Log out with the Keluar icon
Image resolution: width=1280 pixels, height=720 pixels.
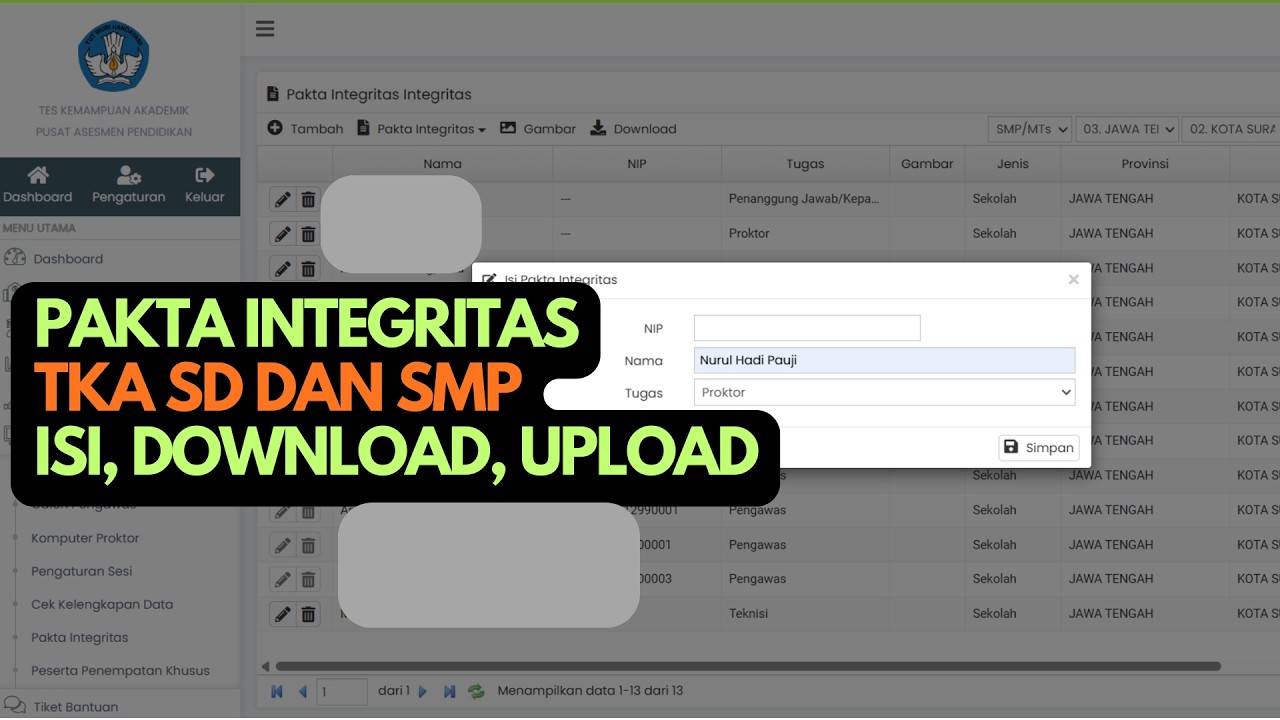pyautogui.click(x=204, y=186)
